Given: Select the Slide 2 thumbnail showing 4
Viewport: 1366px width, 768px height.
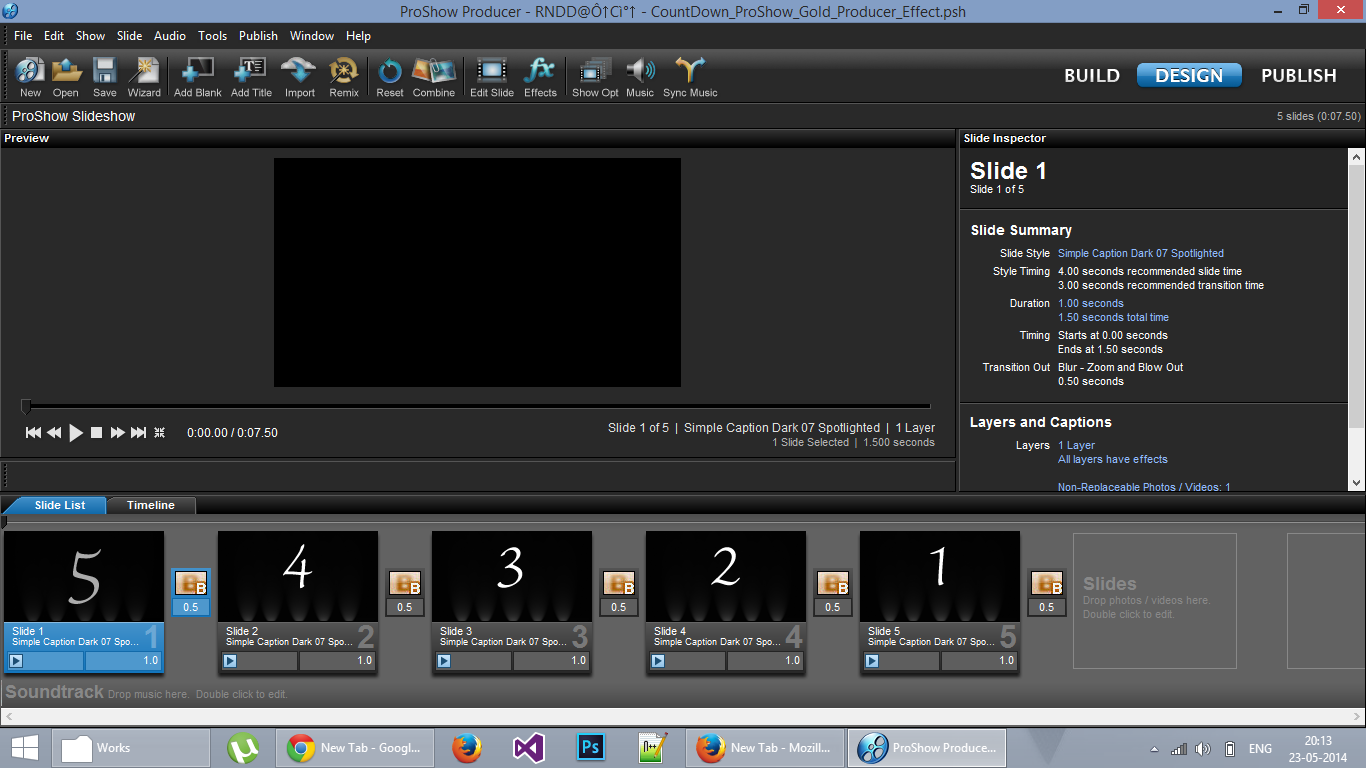Looking at the screenshot, I should (298, 576).
